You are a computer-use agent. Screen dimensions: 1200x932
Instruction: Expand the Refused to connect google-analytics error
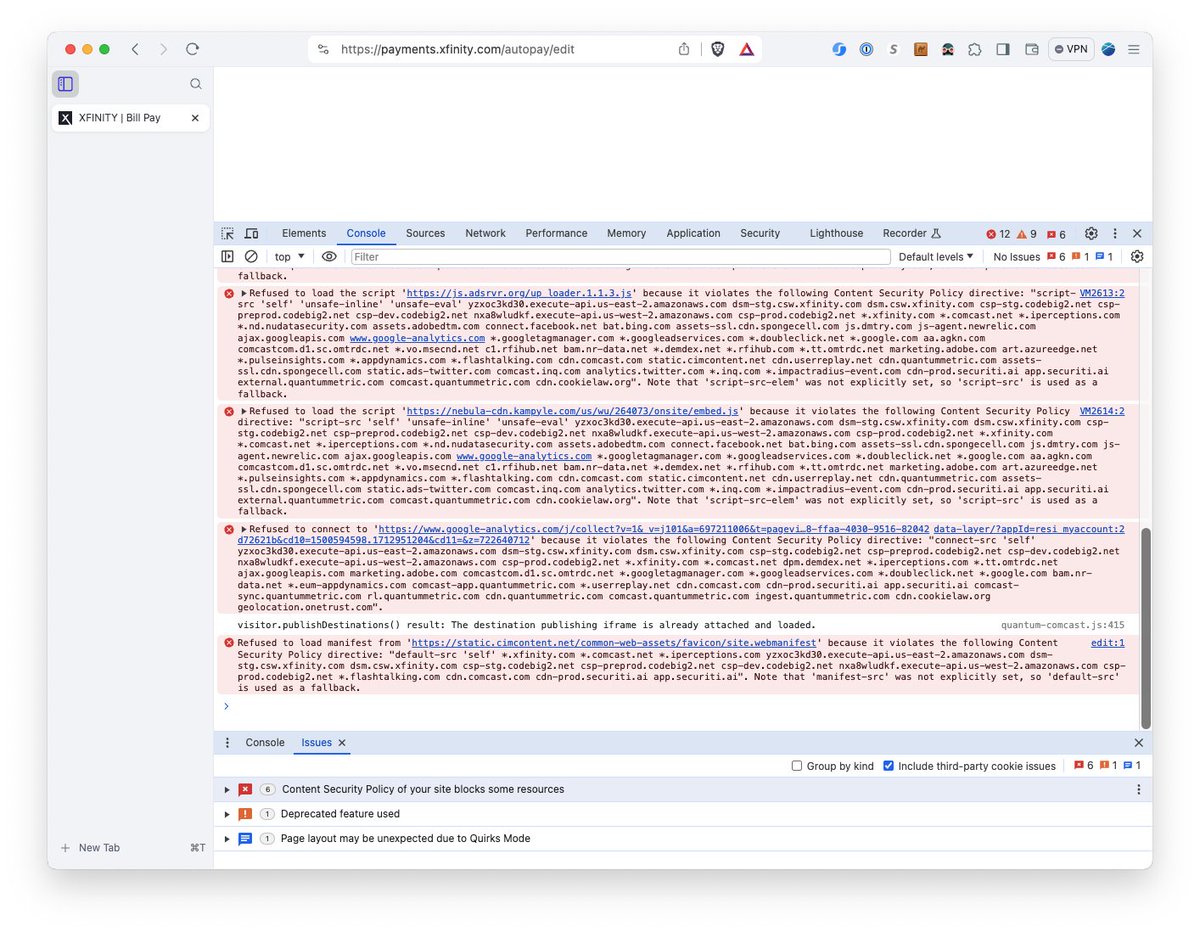click(x=244, y=529)
